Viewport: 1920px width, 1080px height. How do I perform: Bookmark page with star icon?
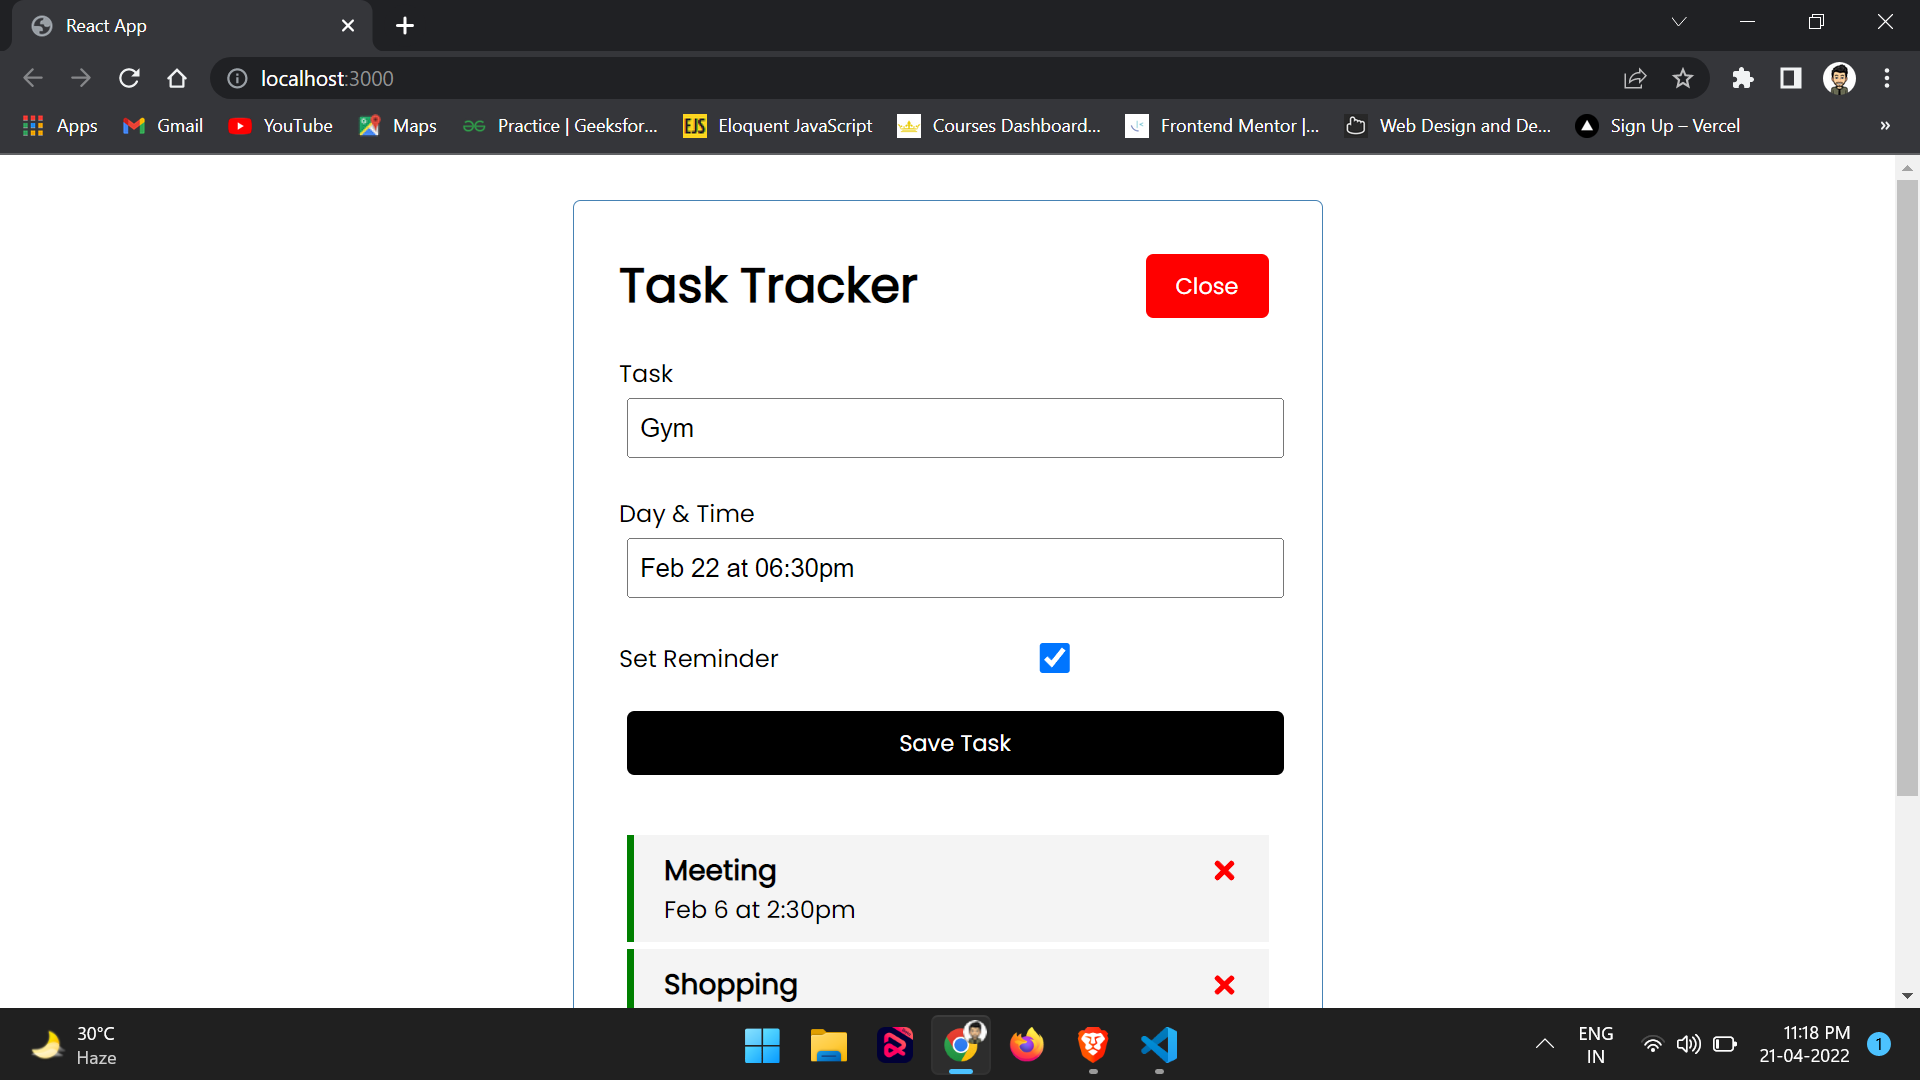point(1683,78)
